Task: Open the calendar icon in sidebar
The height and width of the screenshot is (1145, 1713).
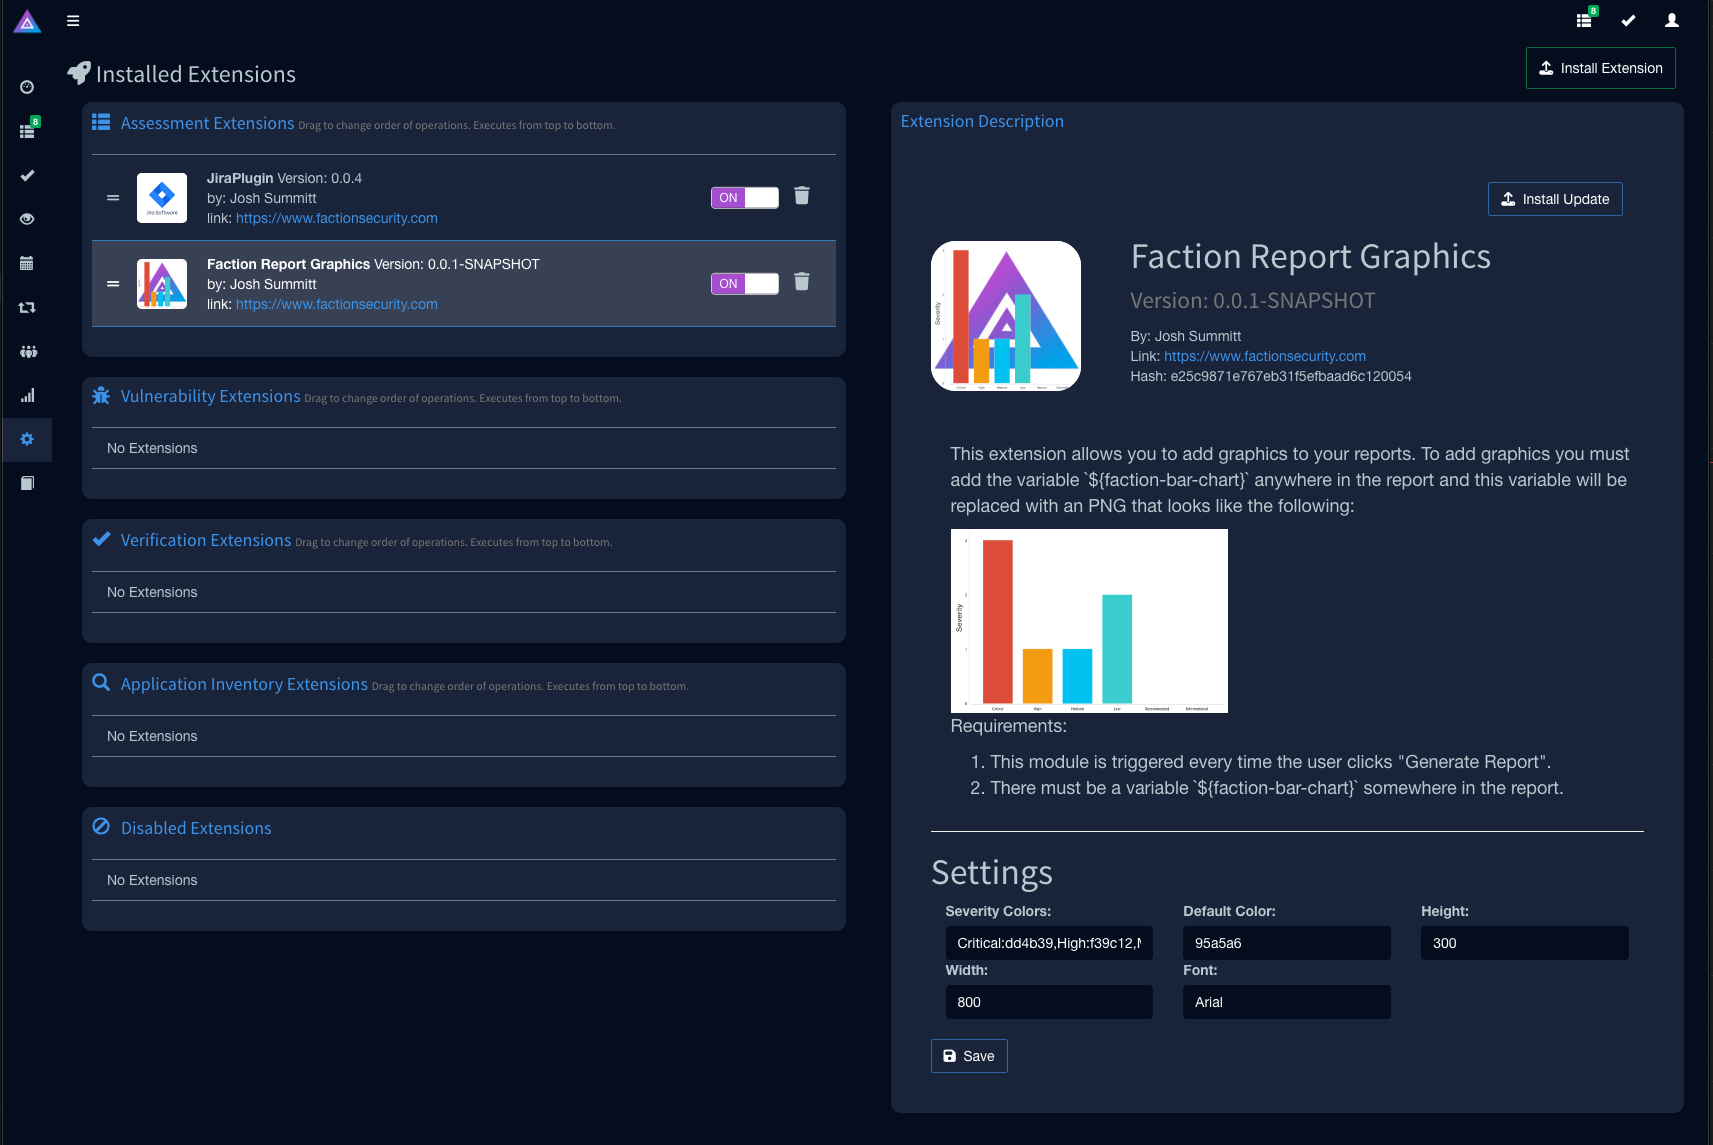Action: pos(27,263)
